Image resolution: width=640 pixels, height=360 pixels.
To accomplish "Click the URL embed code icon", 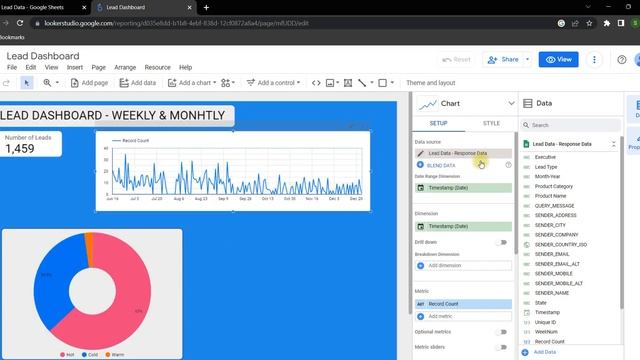I will (x=316, y=83).
